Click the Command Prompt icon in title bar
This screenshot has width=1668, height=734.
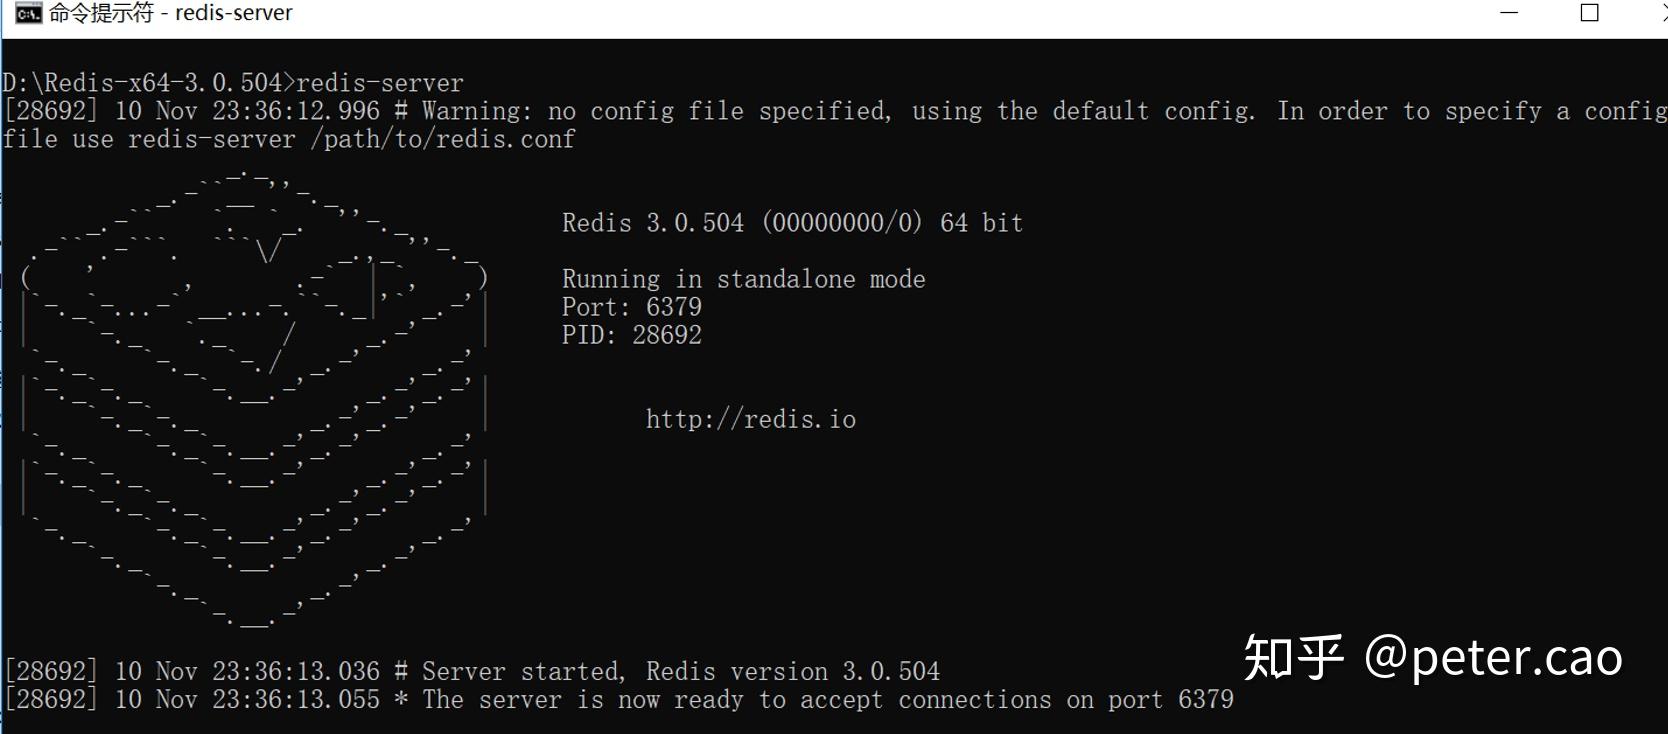click(x=27, y=13)
